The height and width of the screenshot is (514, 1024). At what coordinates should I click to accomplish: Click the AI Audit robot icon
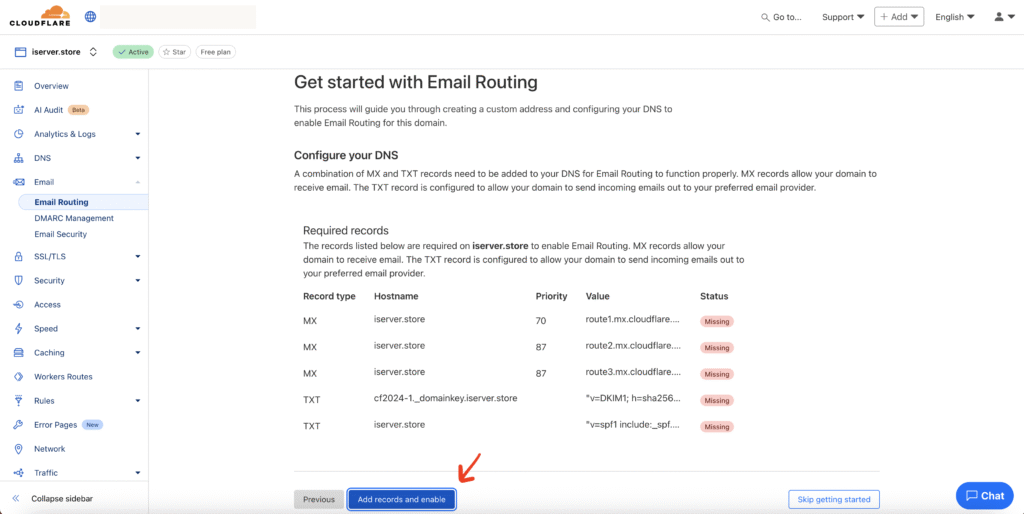[19, 110]
